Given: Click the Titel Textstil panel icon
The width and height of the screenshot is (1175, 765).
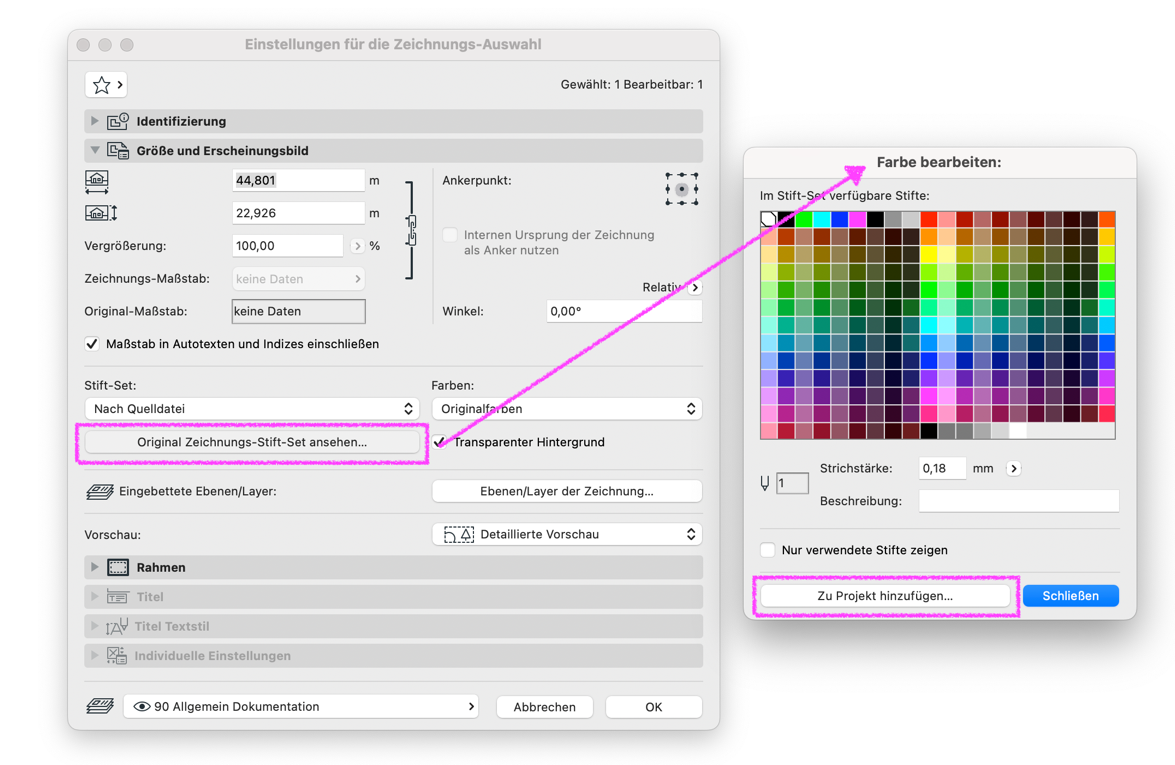Looking at the screenshot, I should point(117,626).
